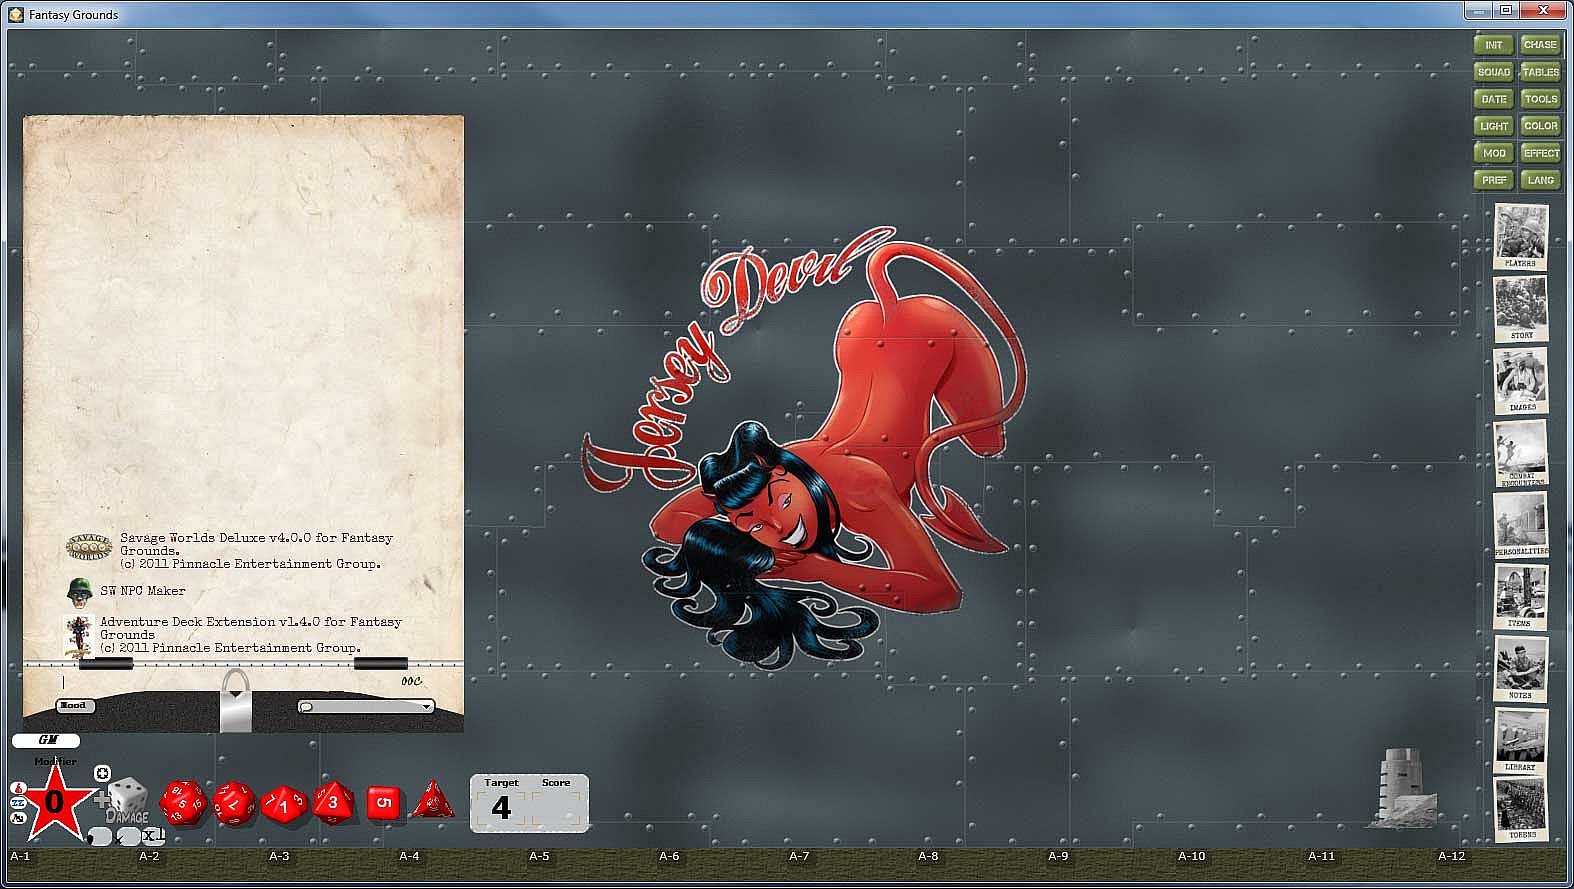Viewport: 1574px width, 889px height.
Task: Open the CHASE button
Action: [1540, 45]
